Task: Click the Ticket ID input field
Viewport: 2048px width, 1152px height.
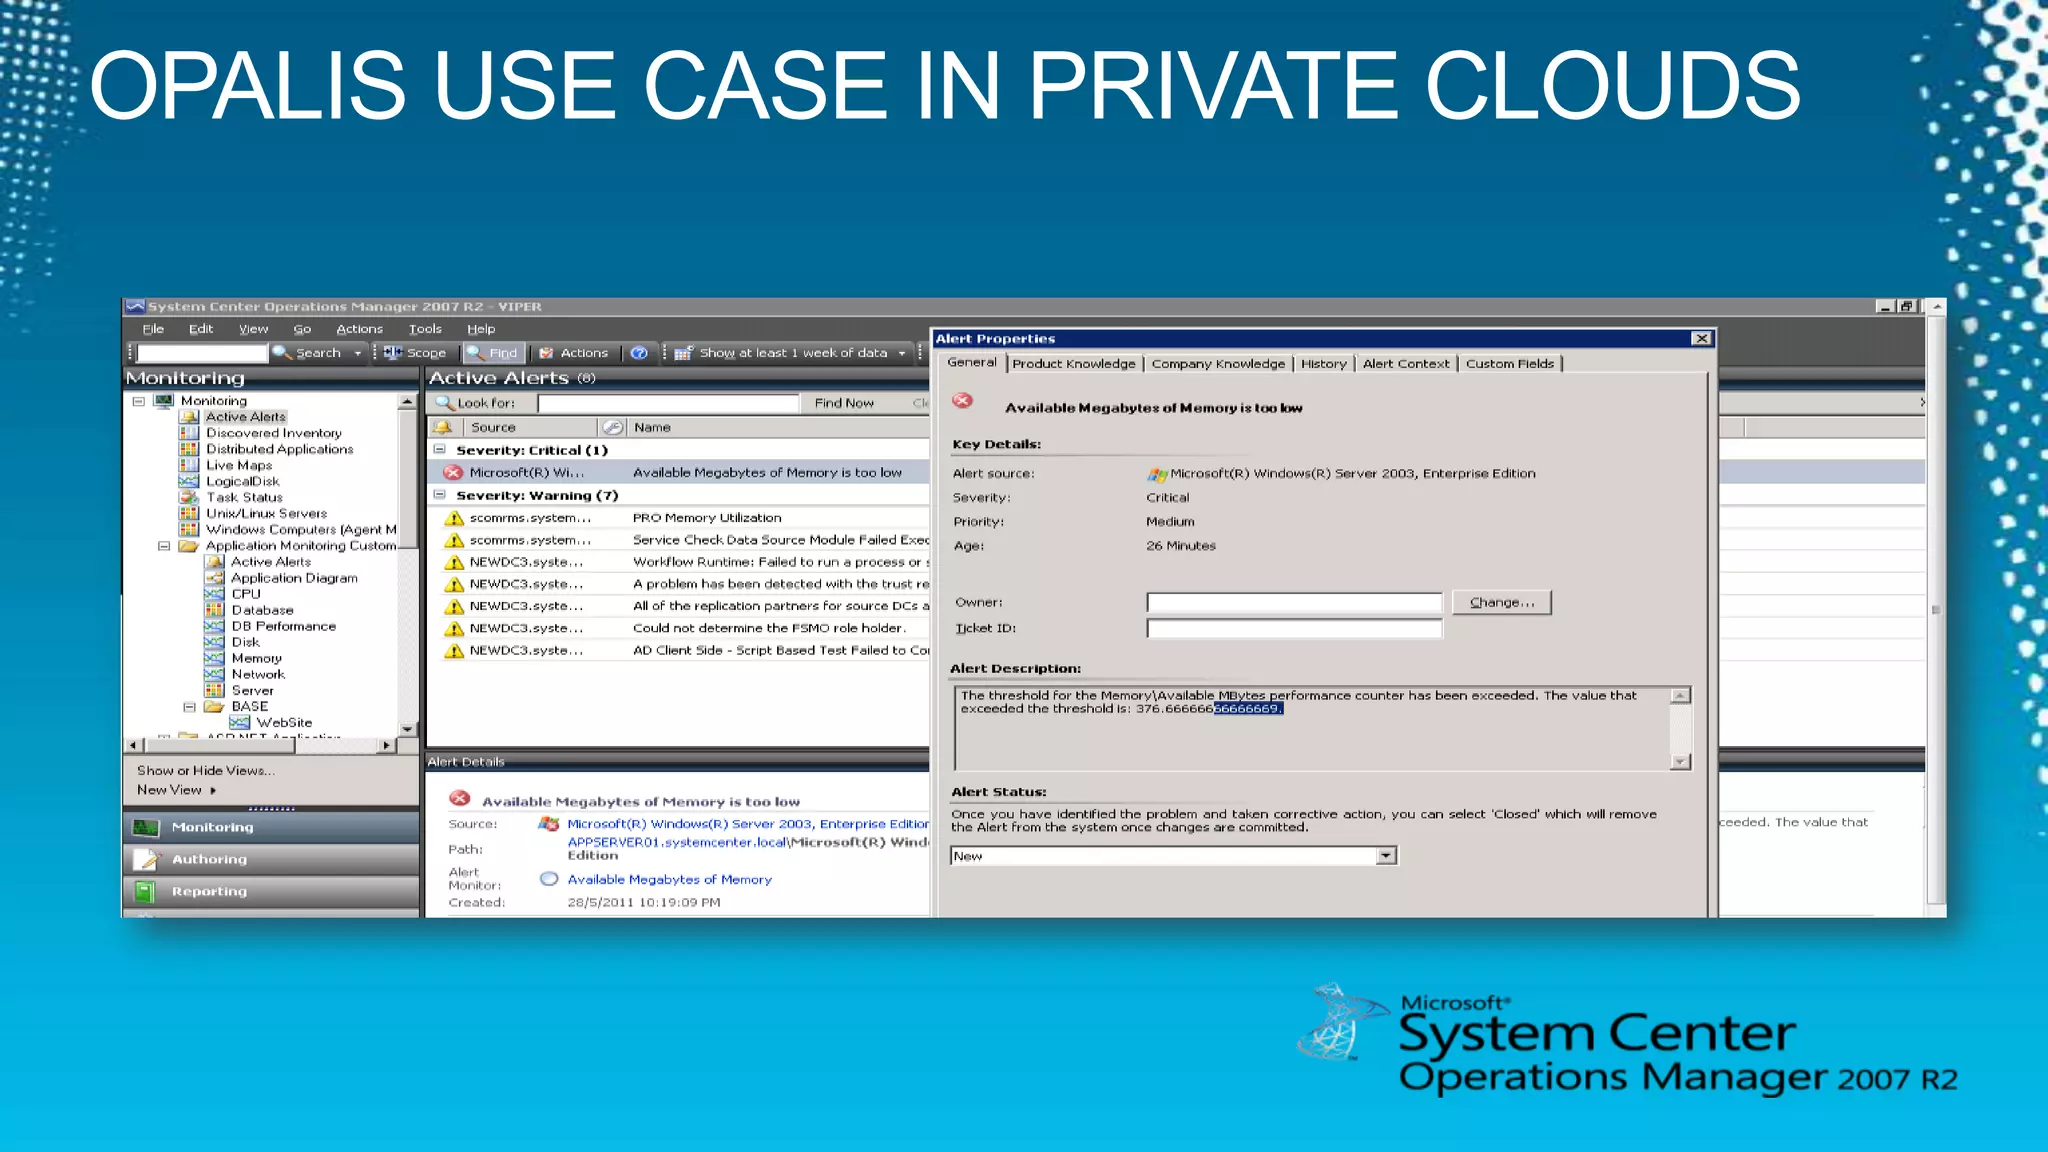Action: click(x=1293, y=628)
